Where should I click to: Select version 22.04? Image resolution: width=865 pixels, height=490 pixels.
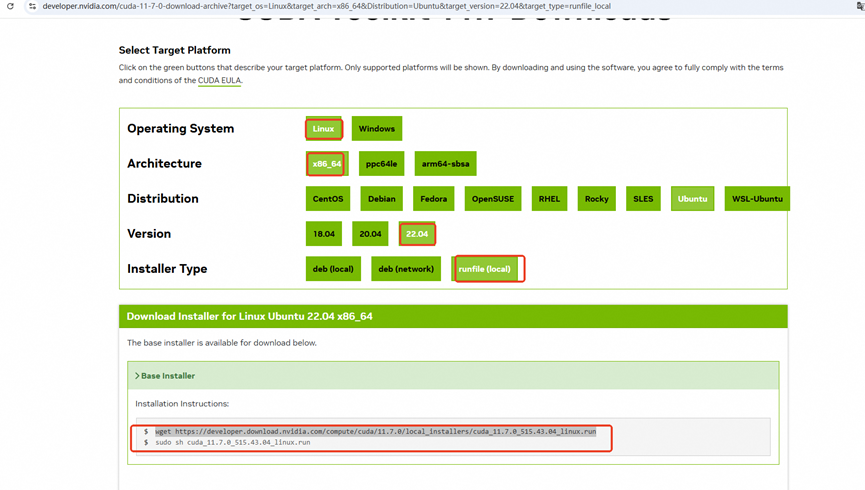coord(417,234)
